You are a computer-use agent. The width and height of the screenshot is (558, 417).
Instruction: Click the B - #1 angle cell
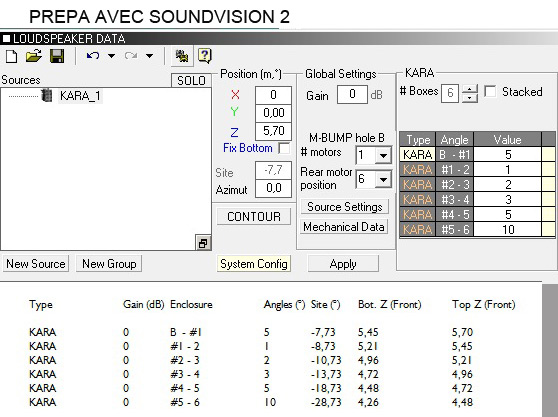(455, 154)
